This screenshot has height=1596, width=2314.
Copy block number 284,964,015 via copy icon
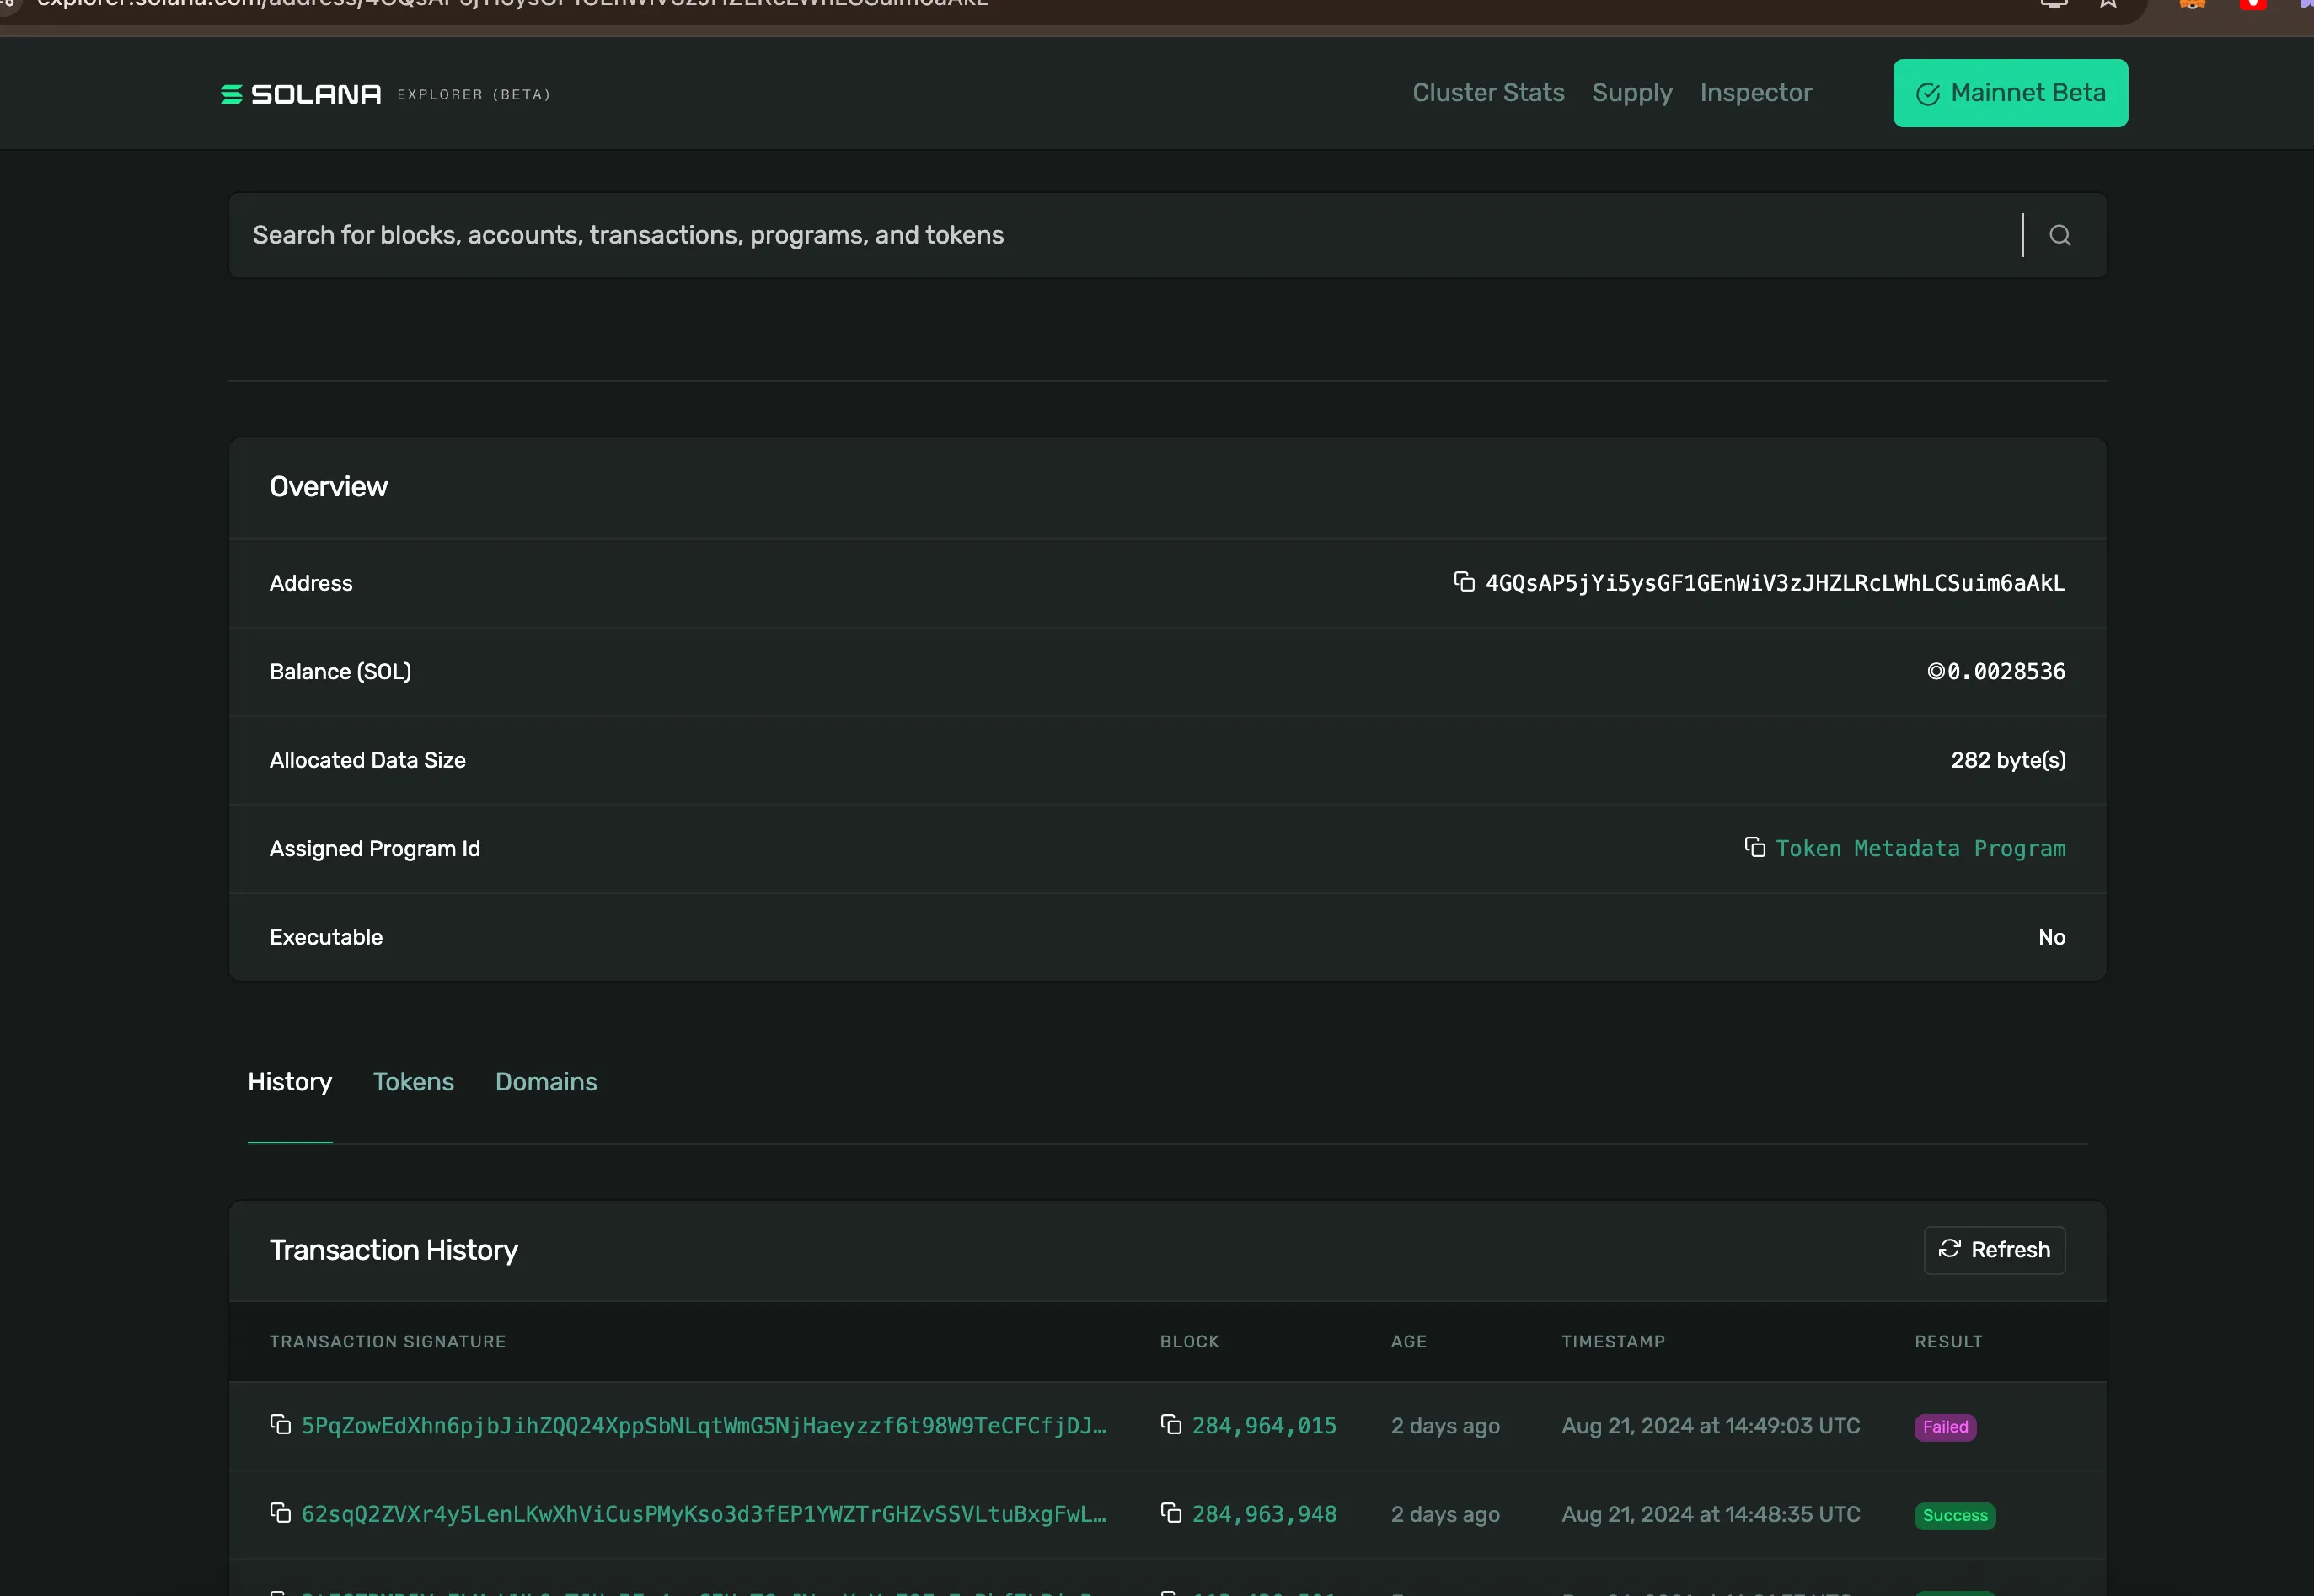point(1171,1424)
